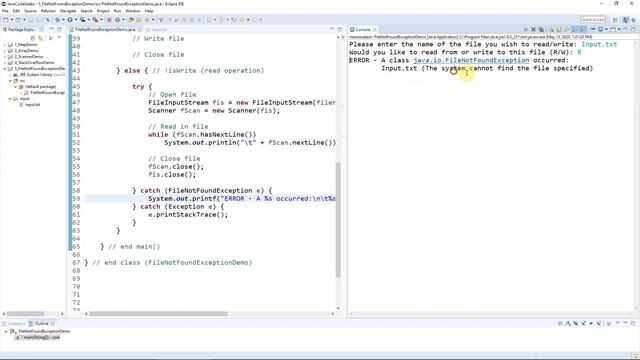The width and height of the screenshot is (640, 360).
Task: Click the Quick Access search field
Action: coord(593,20)
